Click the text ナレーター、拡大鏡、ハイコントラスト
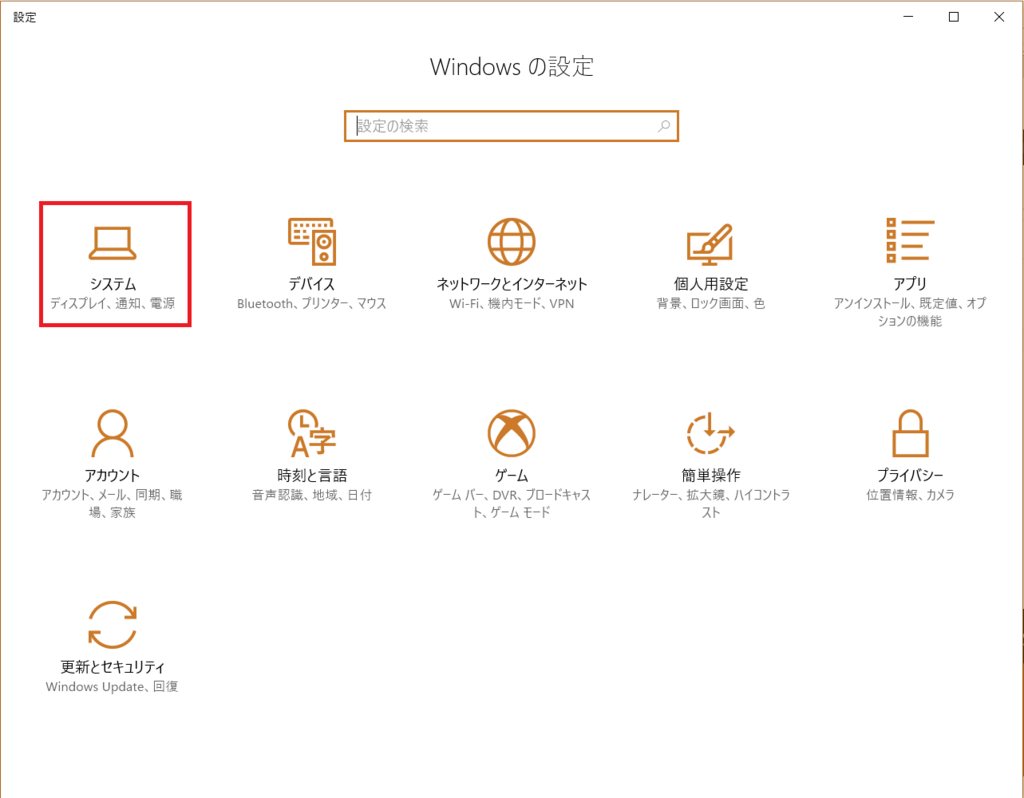 click(x=711, y=503)
